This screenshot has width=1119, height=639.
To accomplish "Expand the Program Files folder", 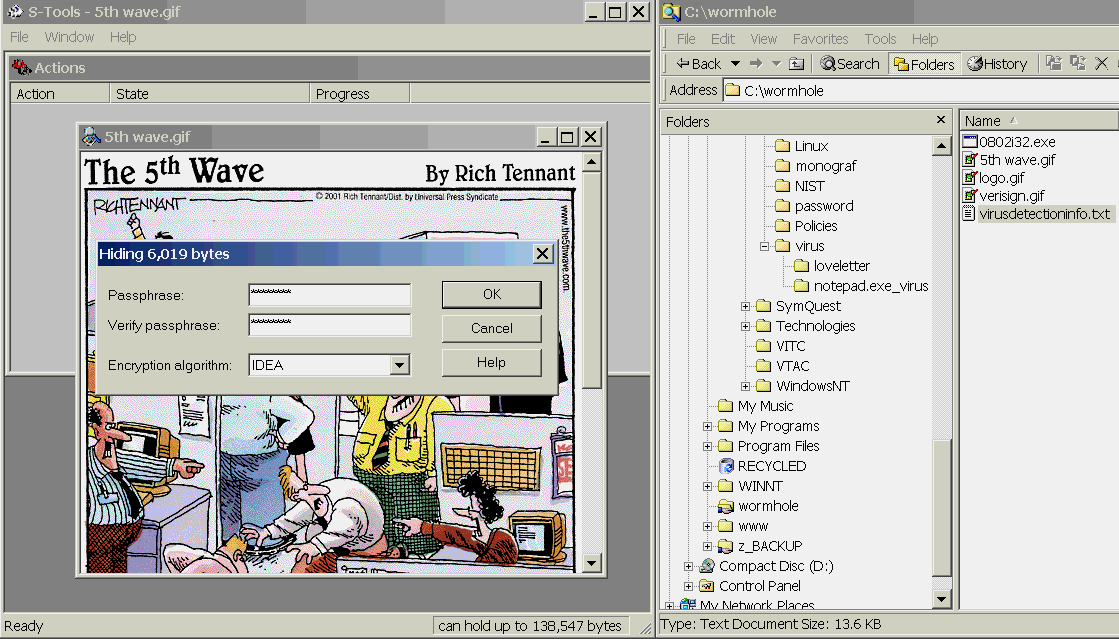I will (707, 446).
